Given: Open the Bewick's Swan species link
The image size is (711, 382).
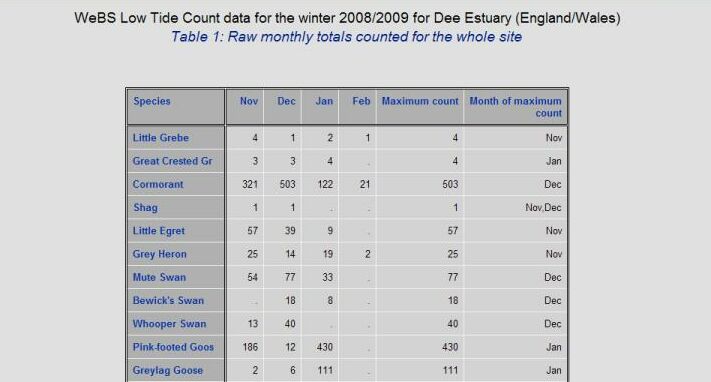Looking at the screenshot, I should pos(168,300).
